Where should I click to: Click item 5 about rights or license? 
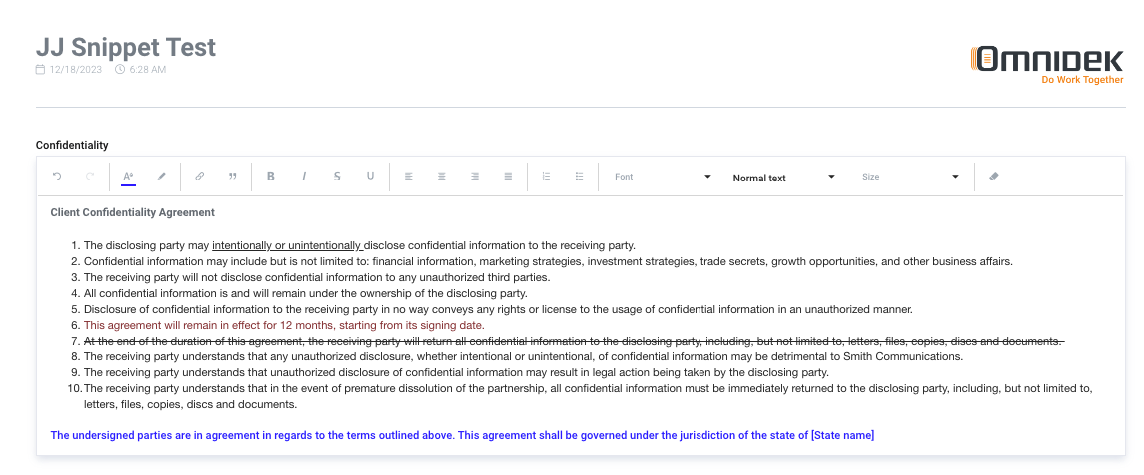pos(498,309)
